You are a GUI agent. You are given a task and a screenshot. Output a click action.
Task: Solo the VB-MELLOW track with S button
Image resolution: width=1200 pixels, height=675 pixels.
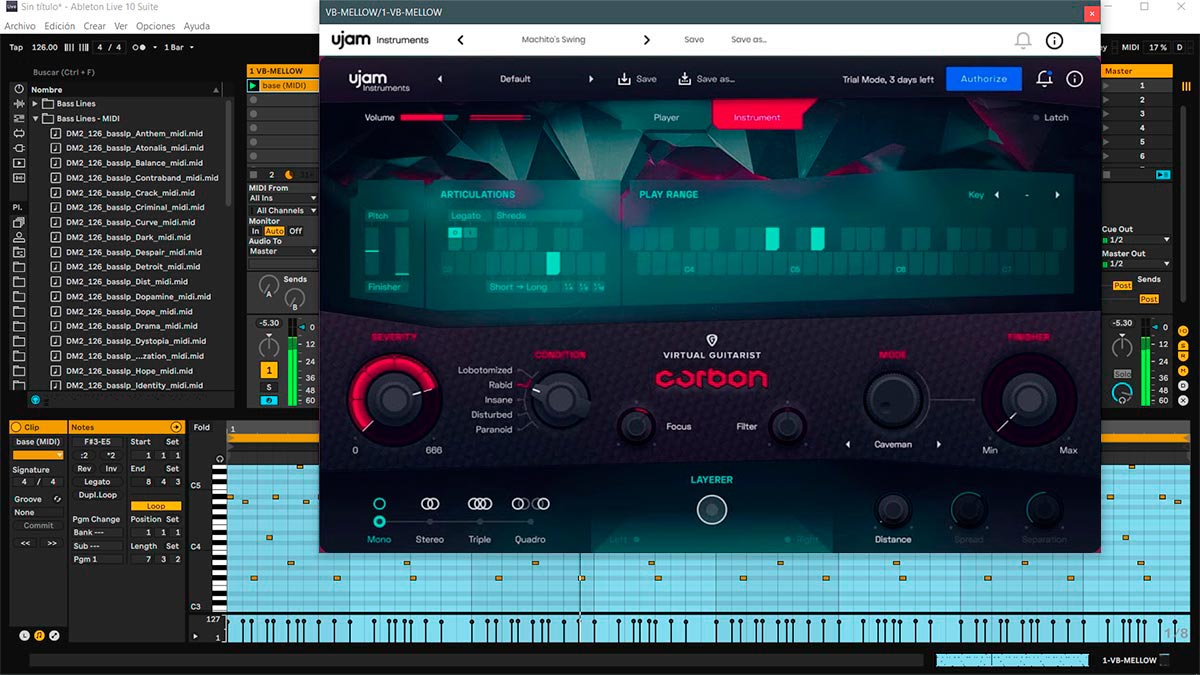click(x=268, y=387)
